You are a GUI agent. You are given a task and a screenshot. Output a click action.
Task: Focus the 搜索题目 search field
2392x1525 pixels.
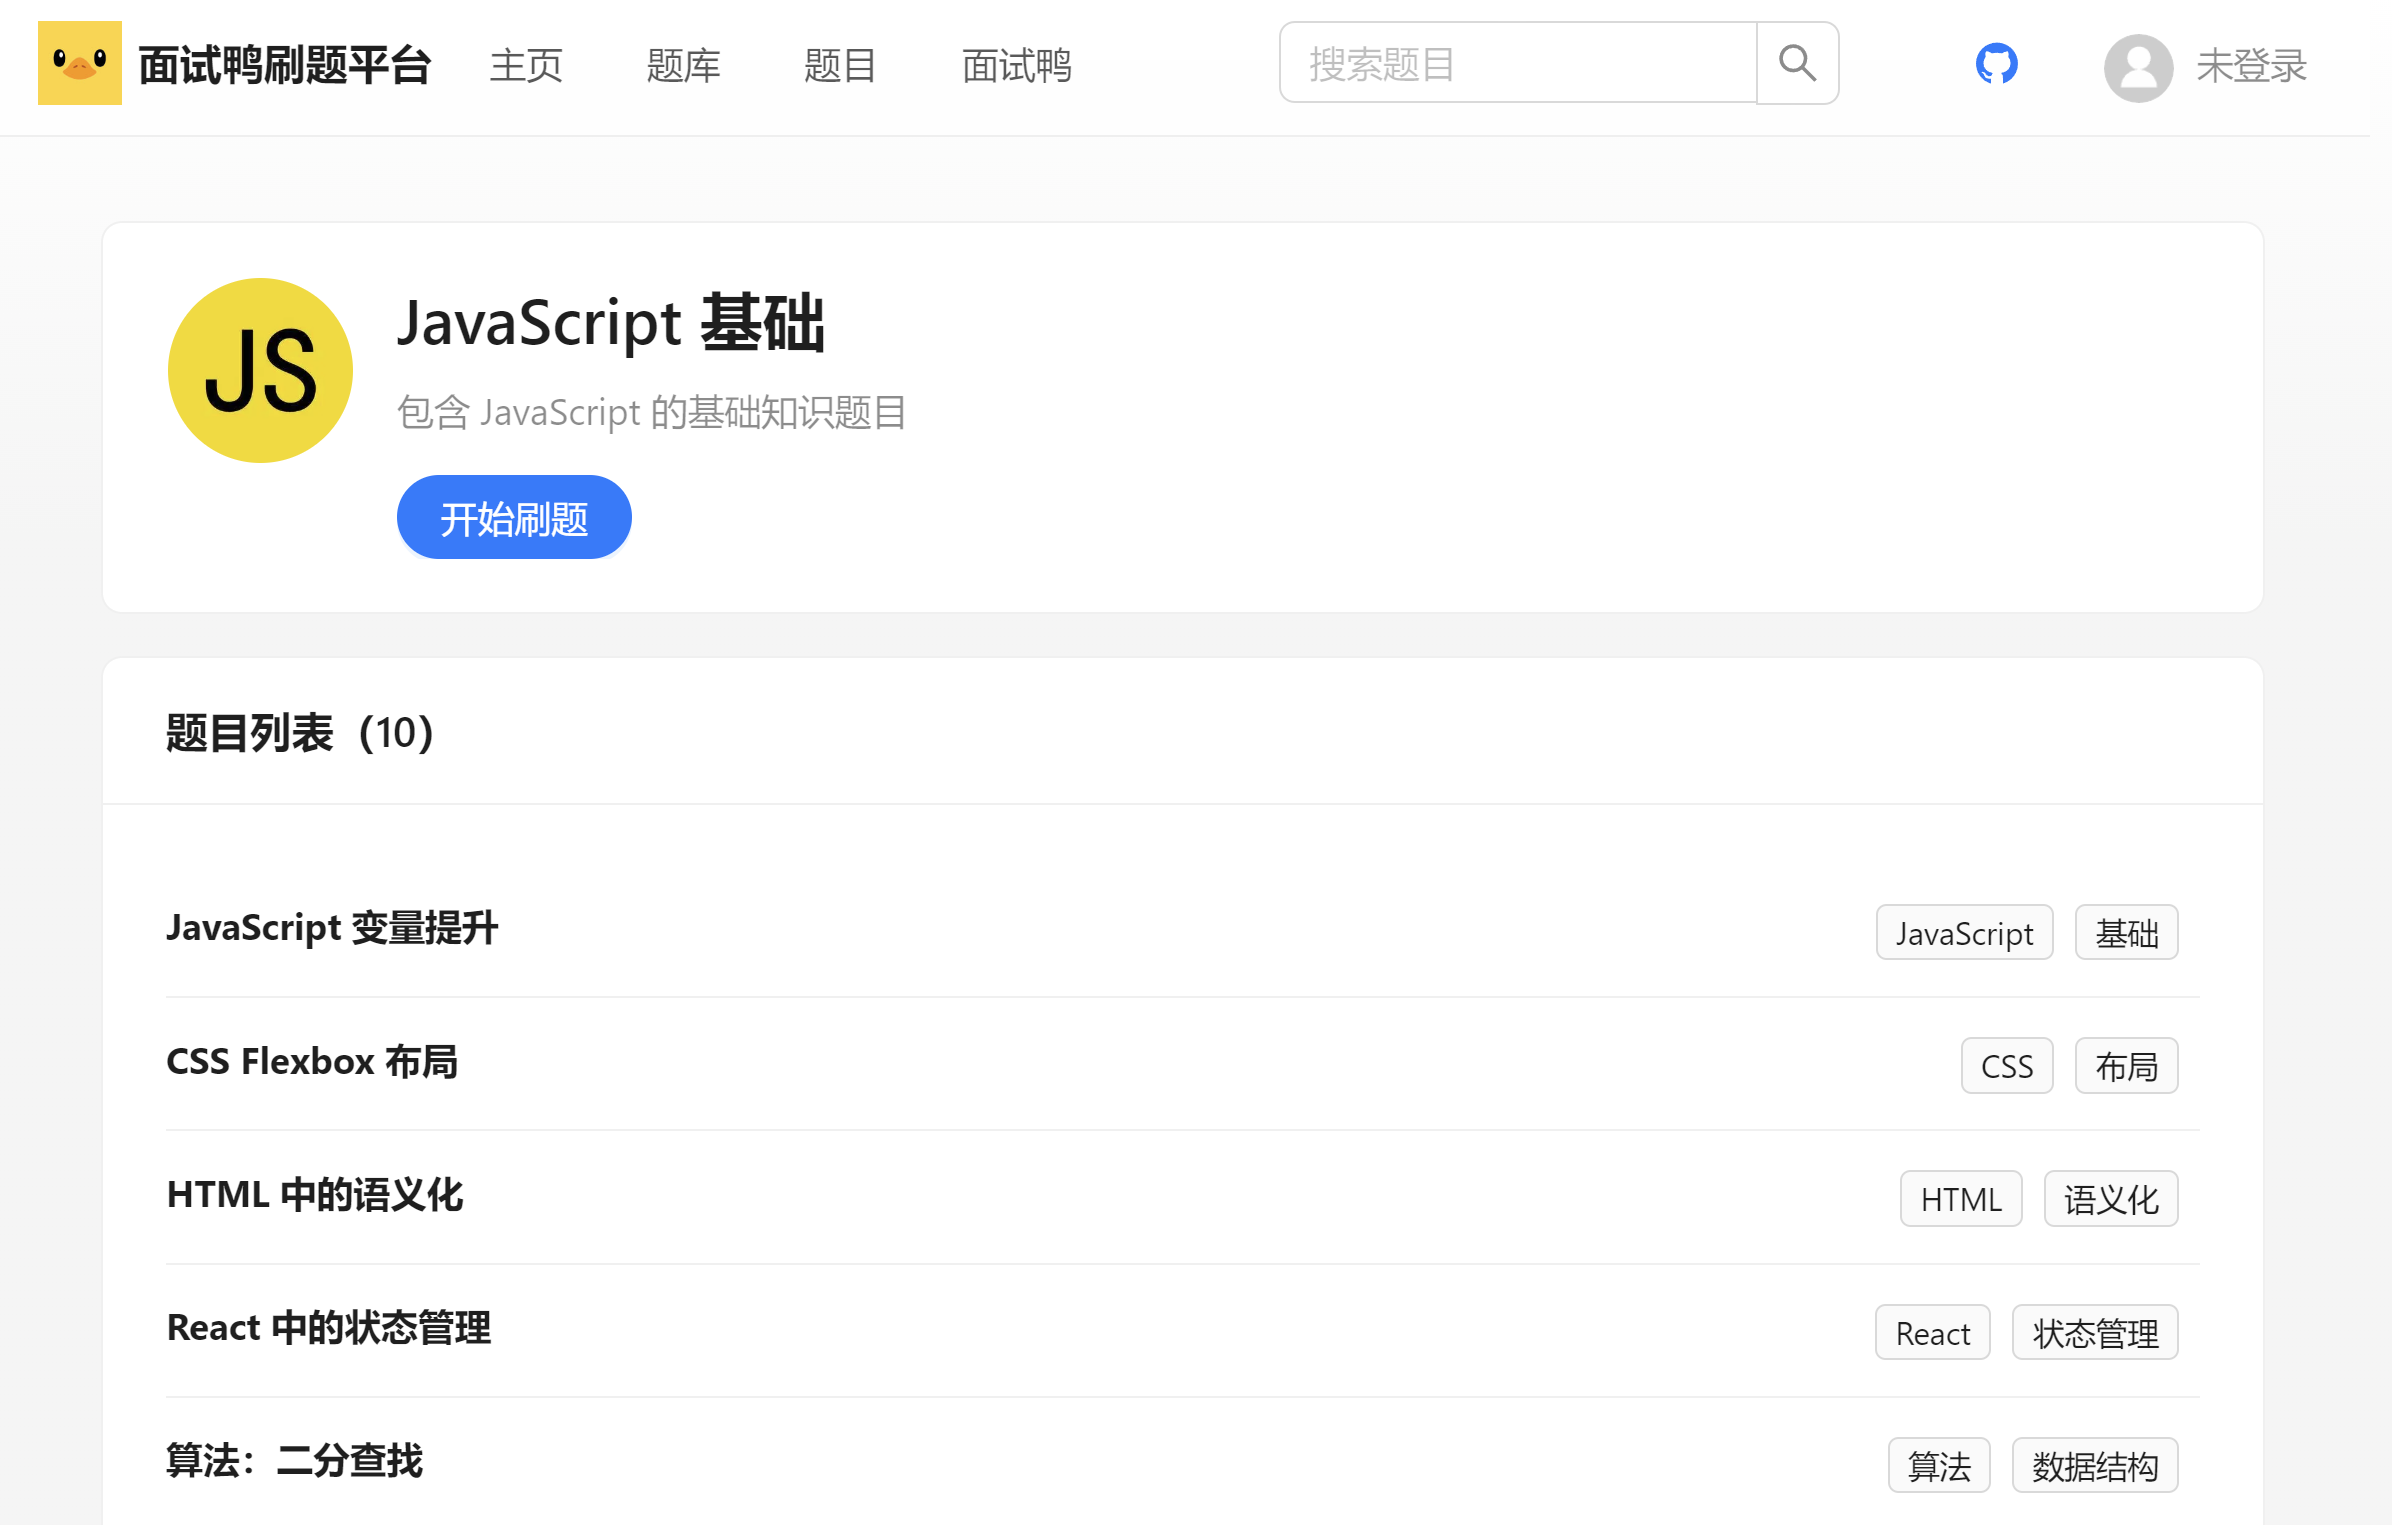[x=1516, y=63]
